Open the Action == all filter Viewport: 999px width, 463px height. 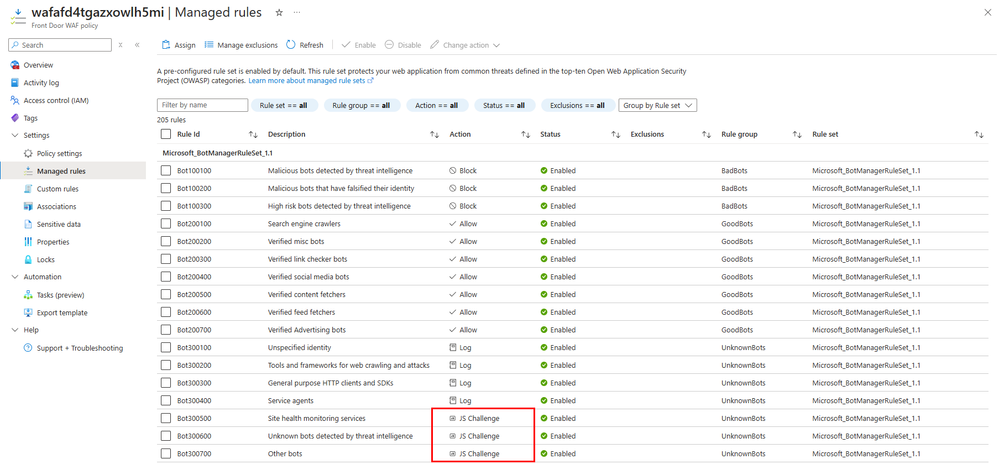437,106
